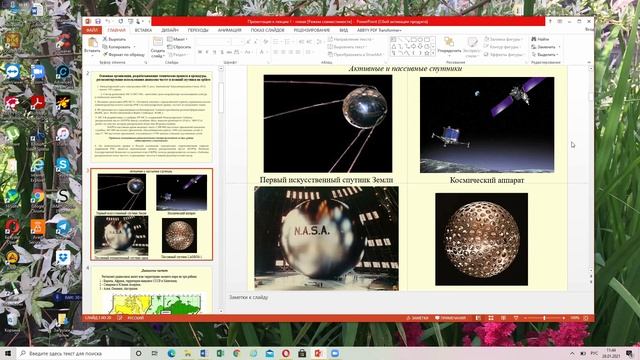The height and width of the screenshot is (360, 640).
Task: Open the font size combo box
Action: point(237,42)
